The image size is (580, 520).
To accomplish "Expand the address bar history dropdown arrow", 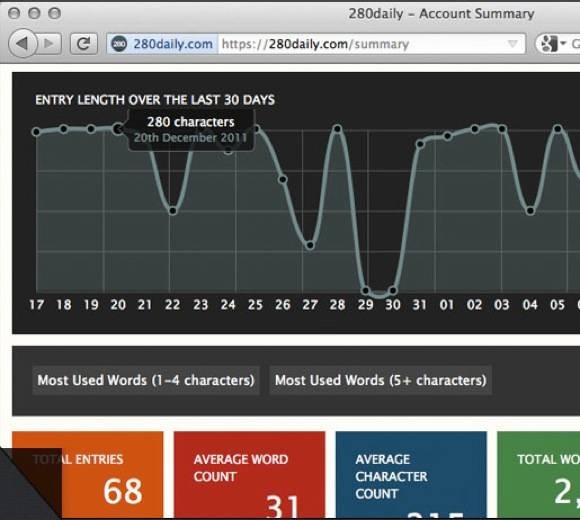I will (x=513, y=44).
